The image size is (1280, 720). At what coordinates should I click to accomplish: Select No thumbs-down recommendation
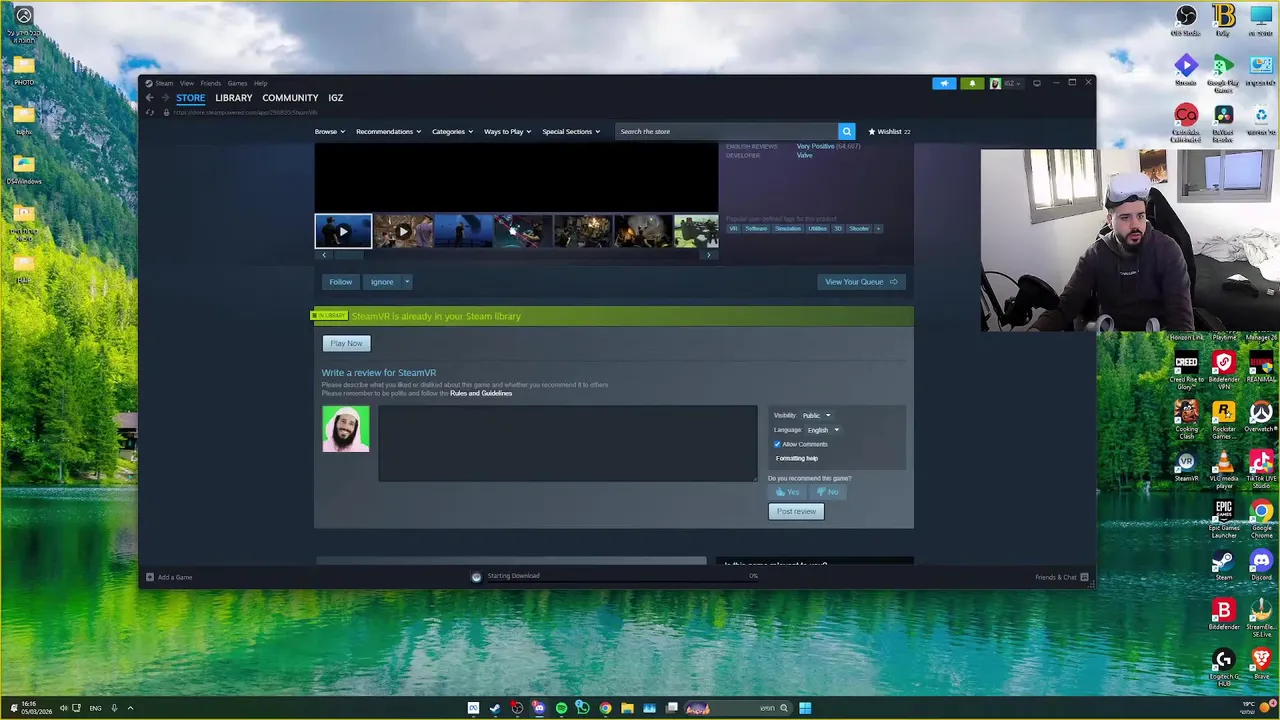coord(827,492)
